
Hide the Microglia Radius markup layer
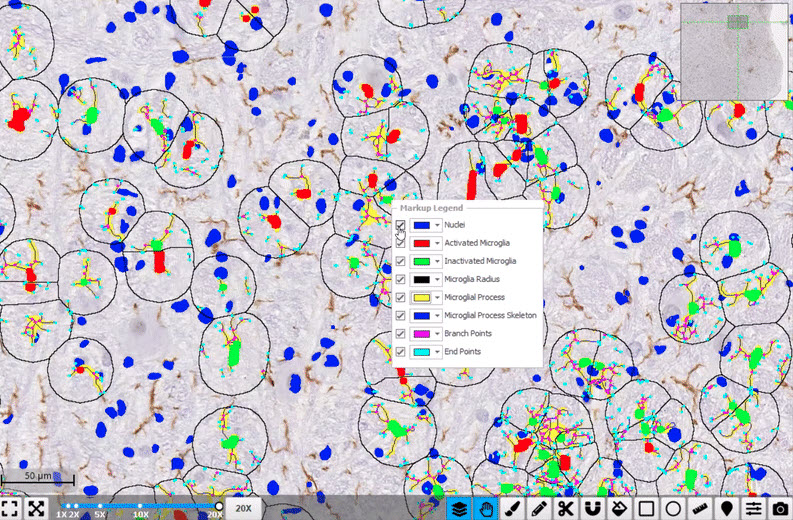pyautogui.click(x=401, y=279)
